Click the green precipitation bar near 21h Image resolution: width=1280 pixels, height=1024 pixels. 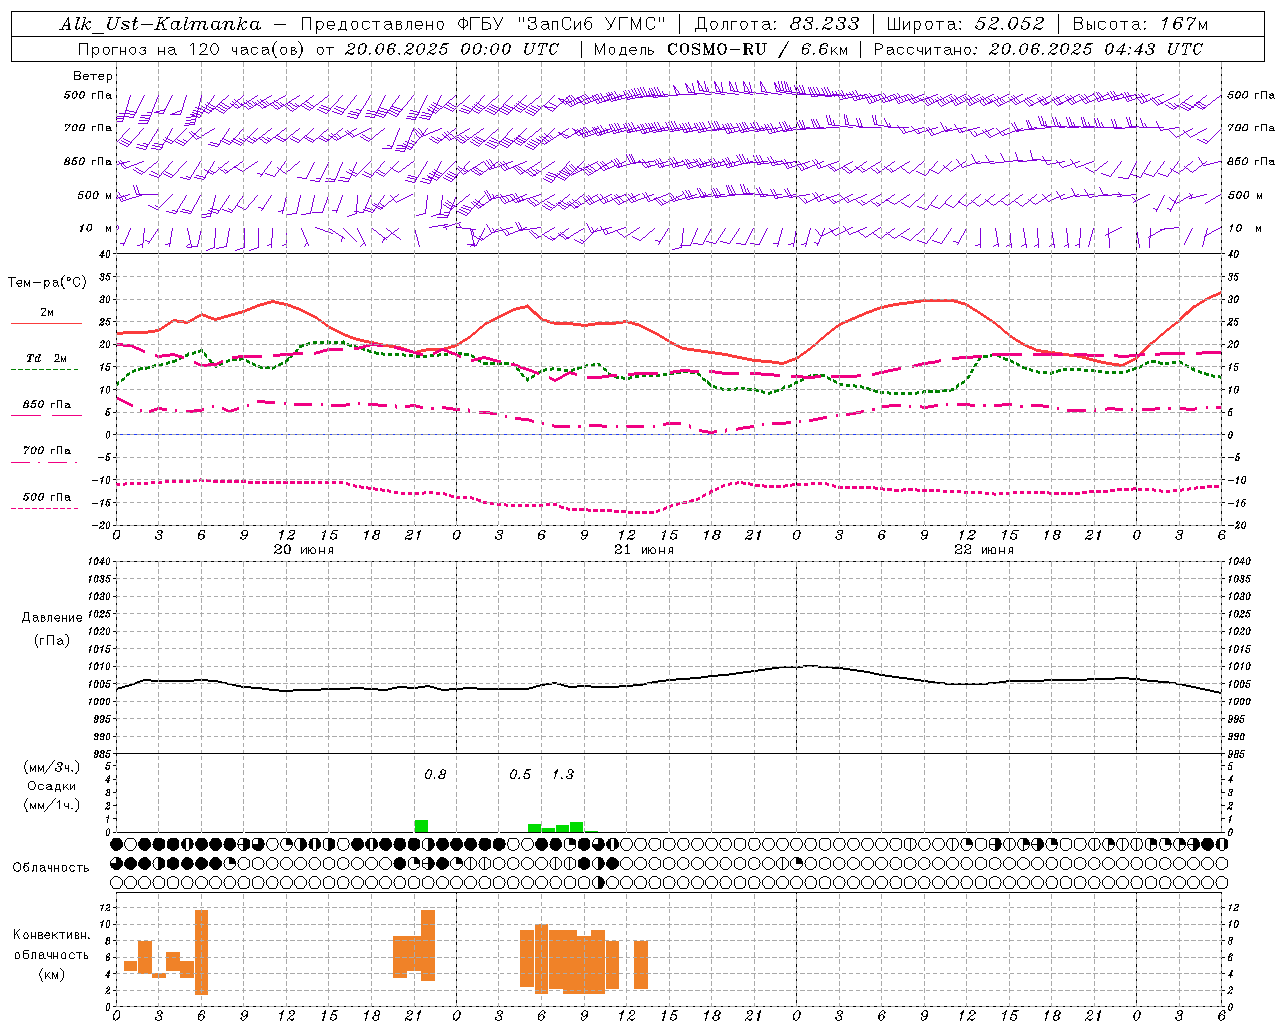pos(421,826)
